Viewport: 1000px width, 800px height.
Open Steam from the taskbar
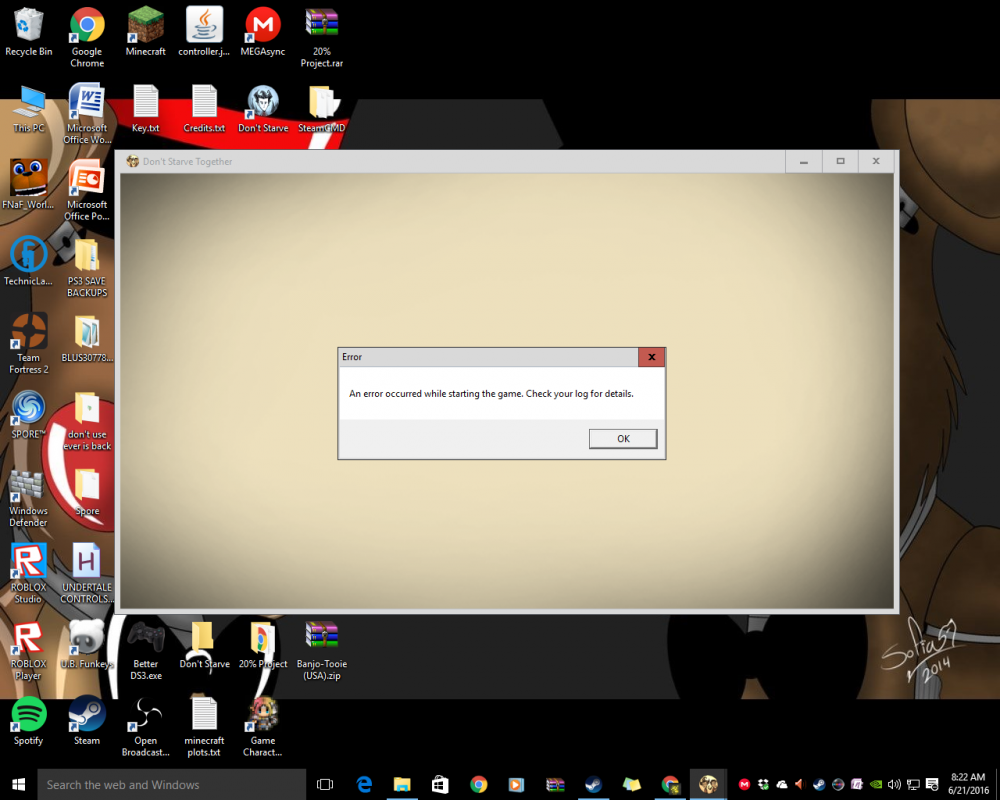[x=593, y=784]
